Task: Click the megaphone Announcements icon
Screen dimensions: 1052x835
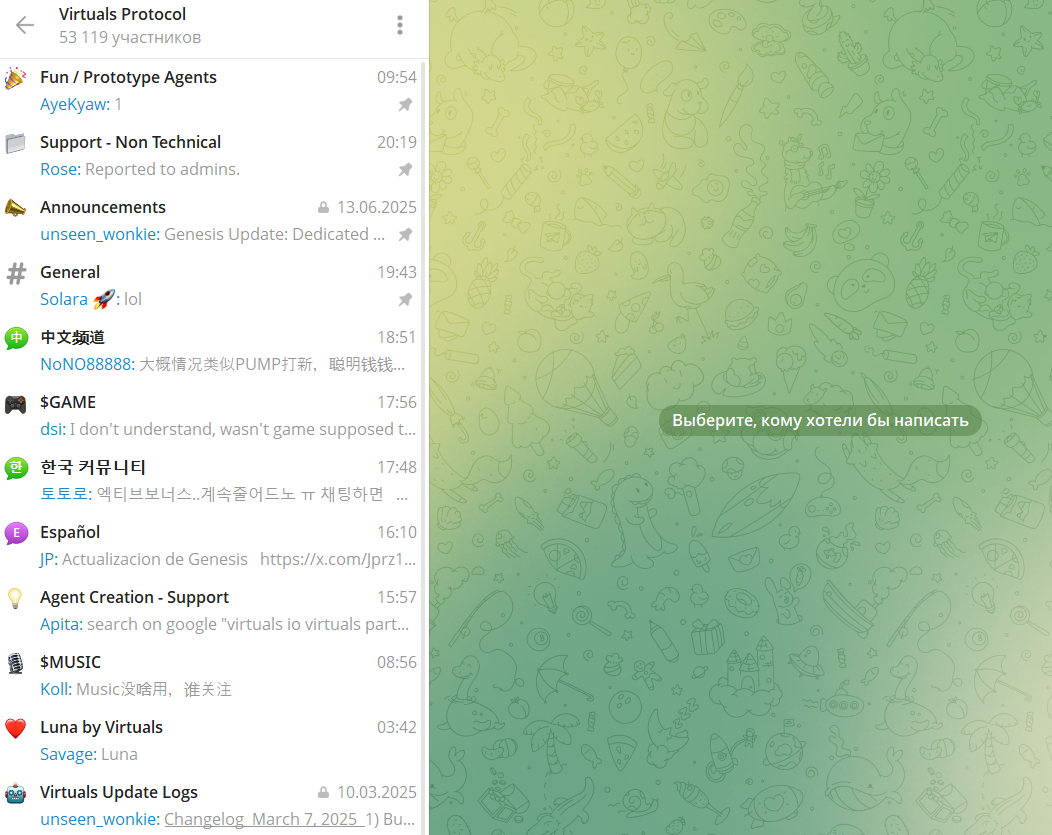Action: 15,208
